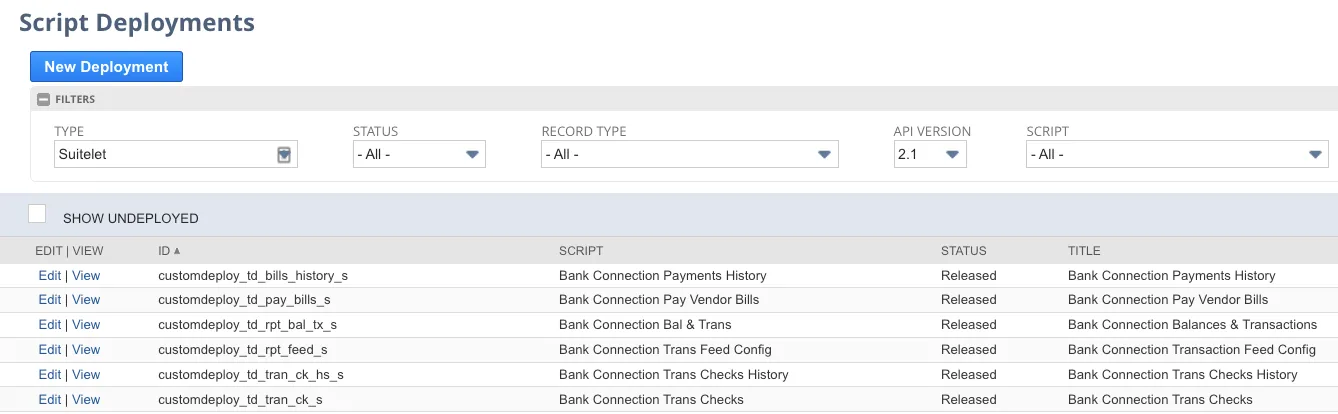
Task: Open the Record Type filter dropdown
Action: pyautogui.click(x=690, y=154)
